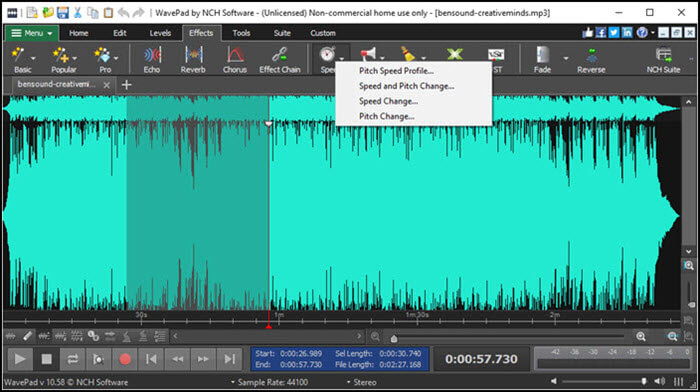This screenshot has width=700, height=392.
Task: Click the green X icon in the Effects toolbar
Action: (x=454, y=54)
